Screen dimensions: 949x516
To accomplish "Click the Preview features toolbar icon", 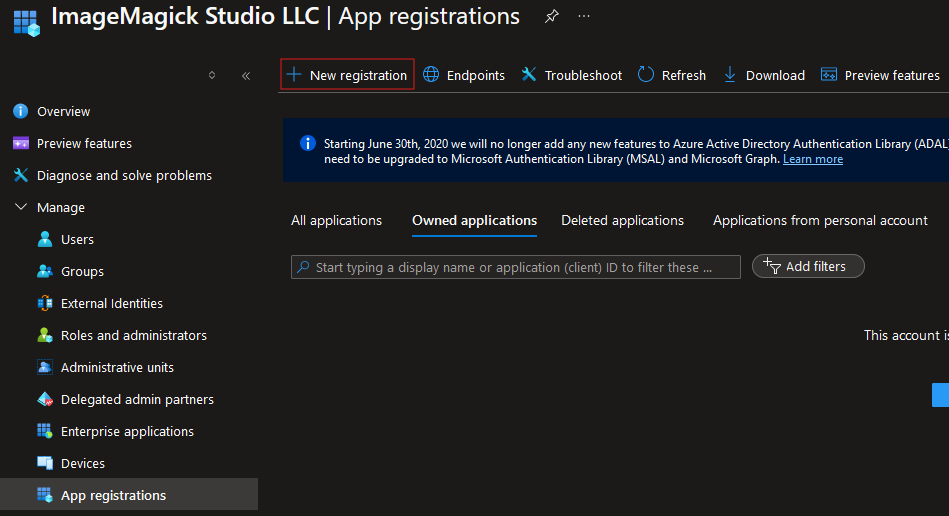I will pos(829,74).
